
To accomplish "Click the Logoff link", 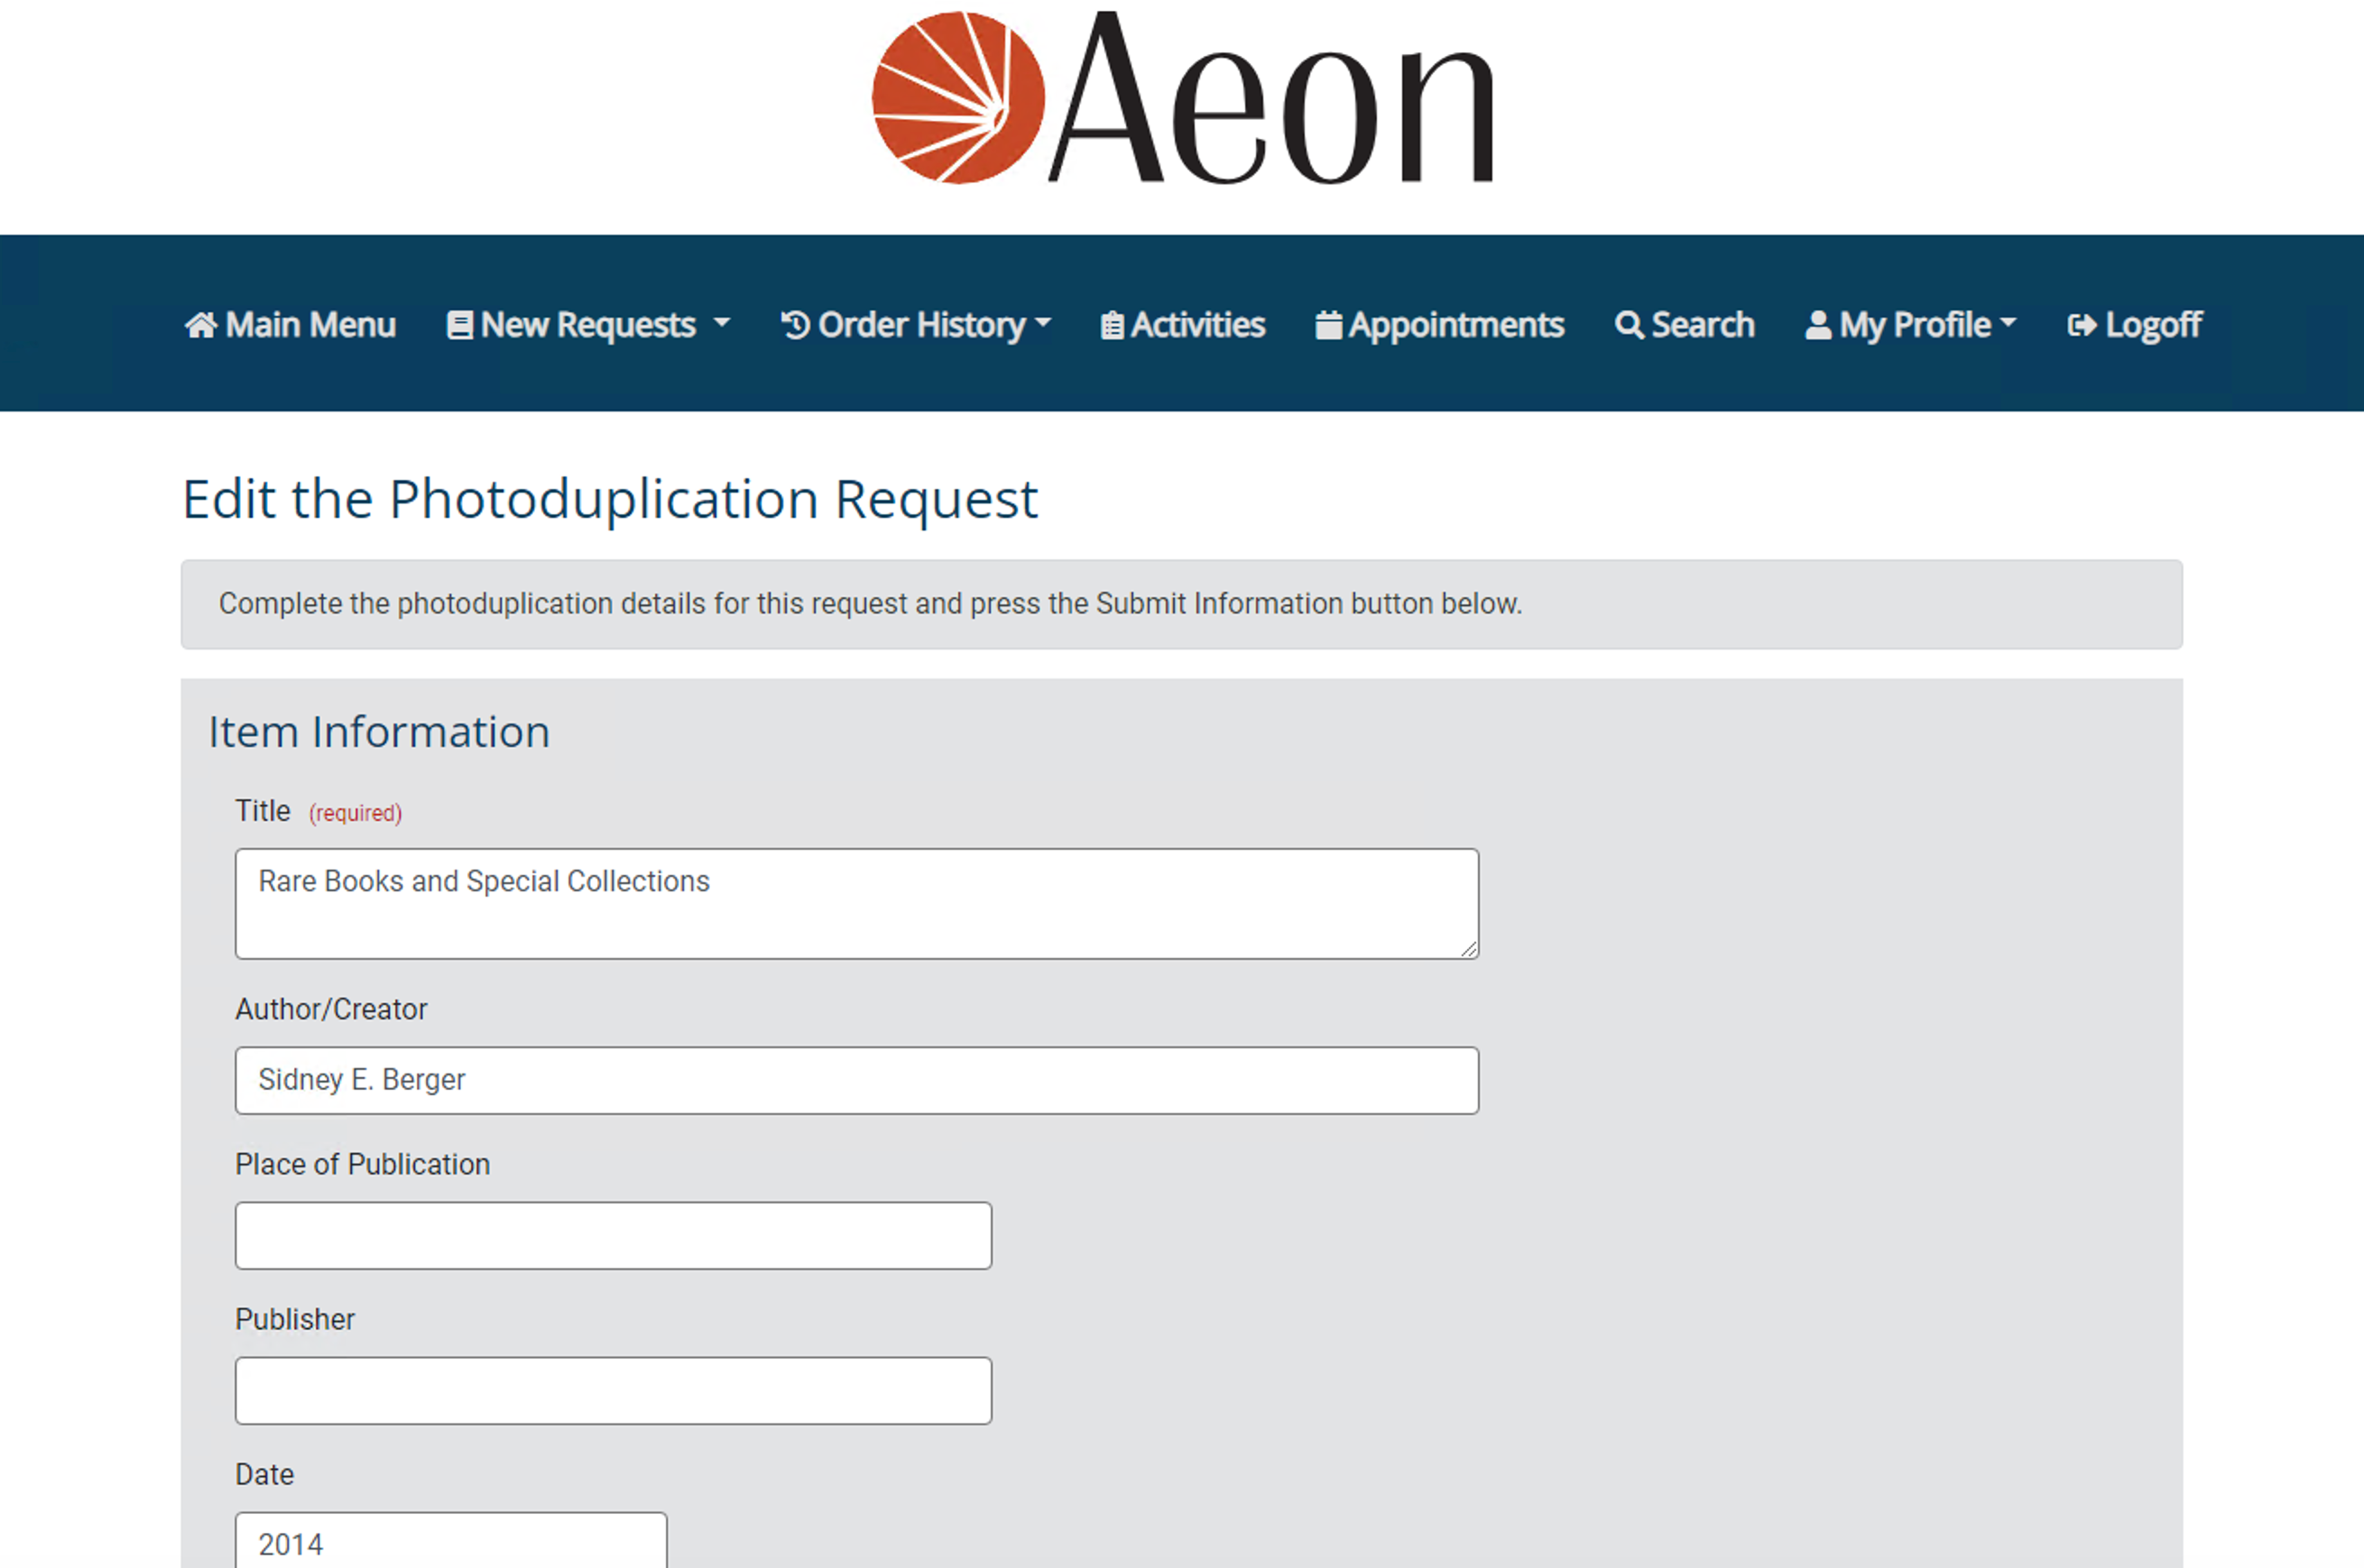I will click(2135, 324).
